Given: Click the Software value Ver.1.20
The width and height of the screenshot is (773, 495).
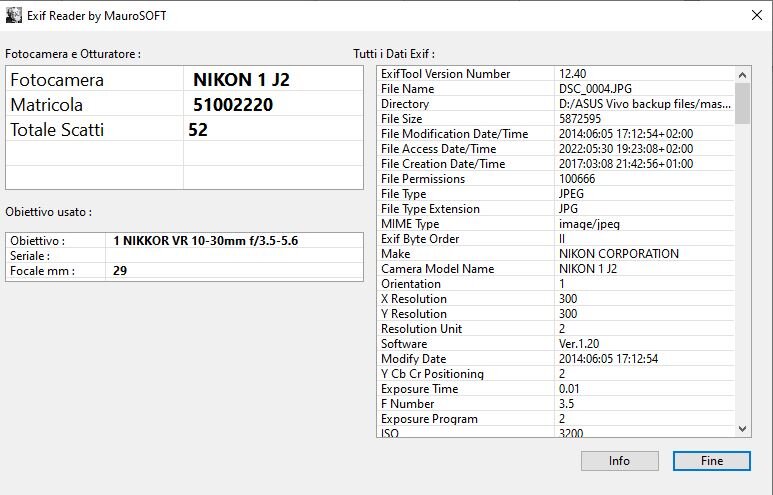Looking at the screenshot, I should pyautogui.click(x=579, y=344).
